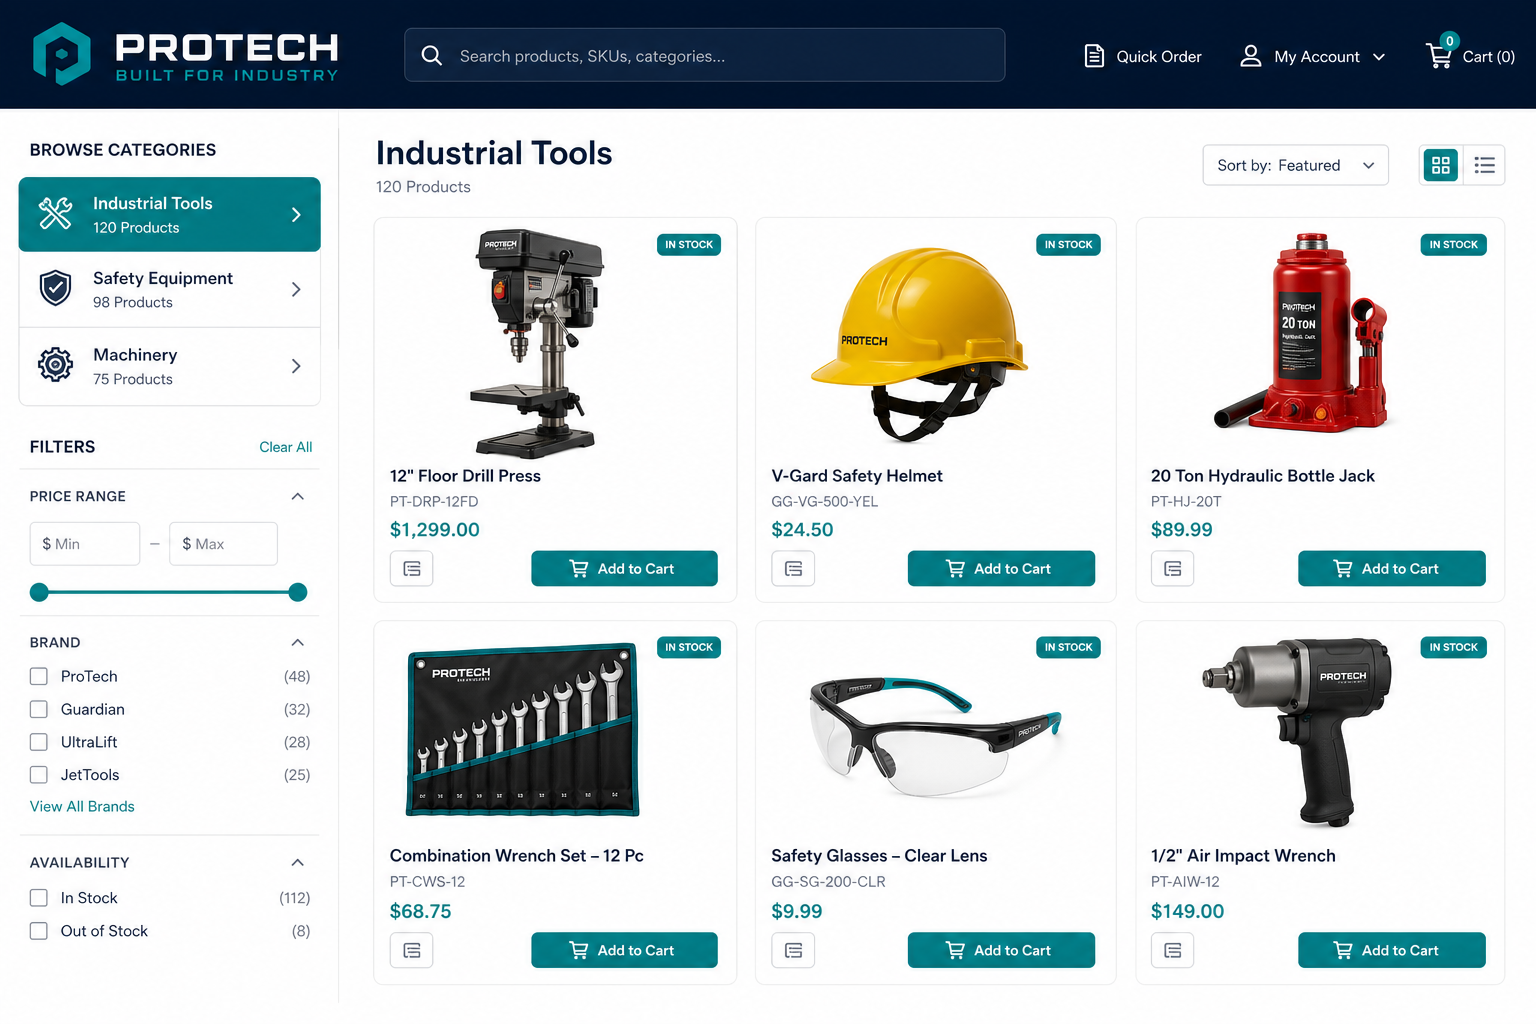Click In Stock badge on Air Impact Wrench
Image resolution: width=1536 pixels, height=1024 pixels.
pyautogui.click(x=1453, y=648)
